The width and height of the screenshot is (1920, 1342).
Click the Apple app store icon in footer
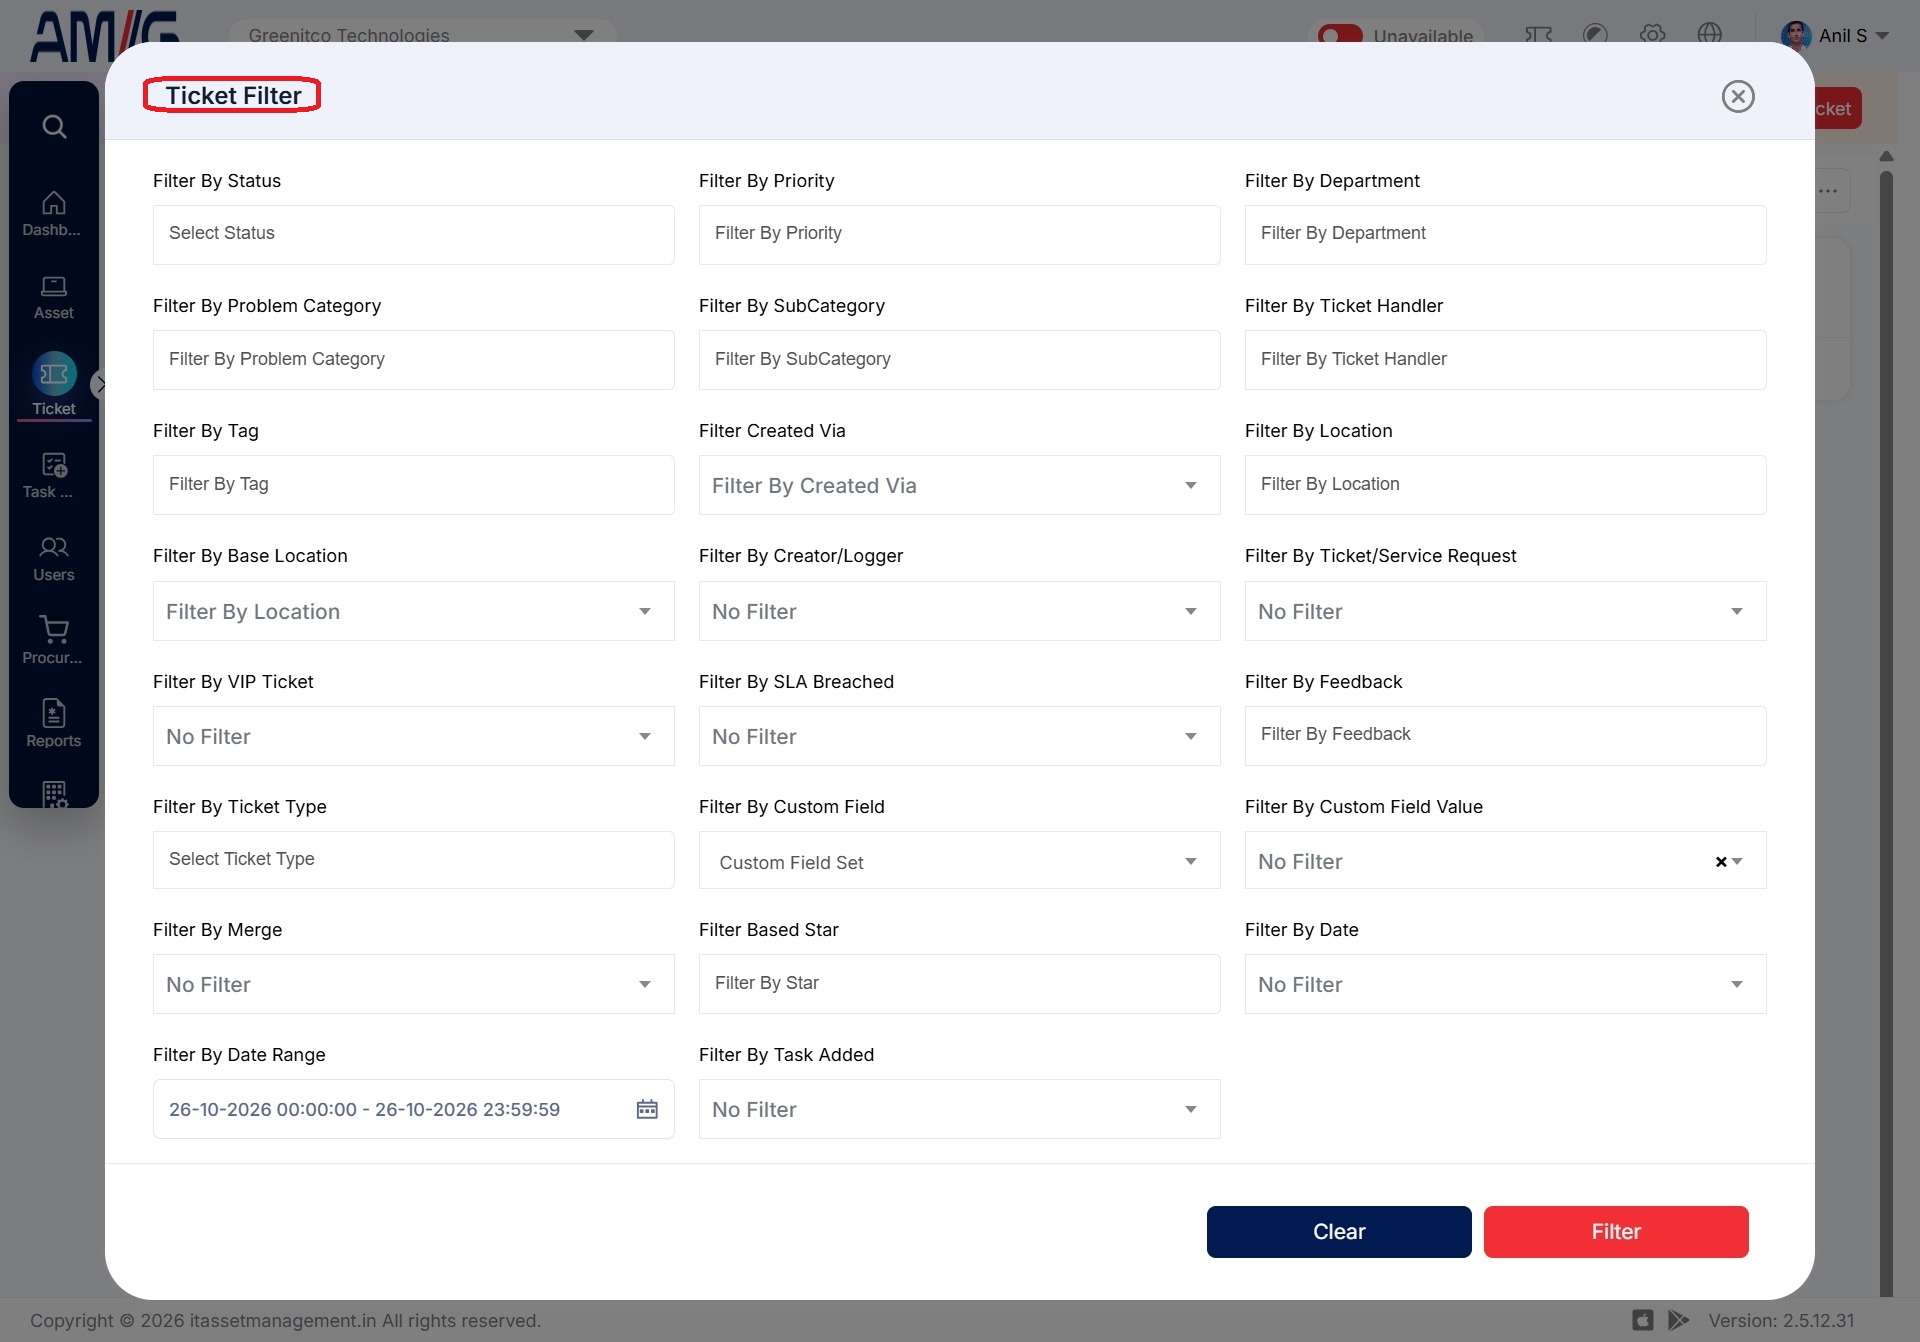(1643, 1320)
